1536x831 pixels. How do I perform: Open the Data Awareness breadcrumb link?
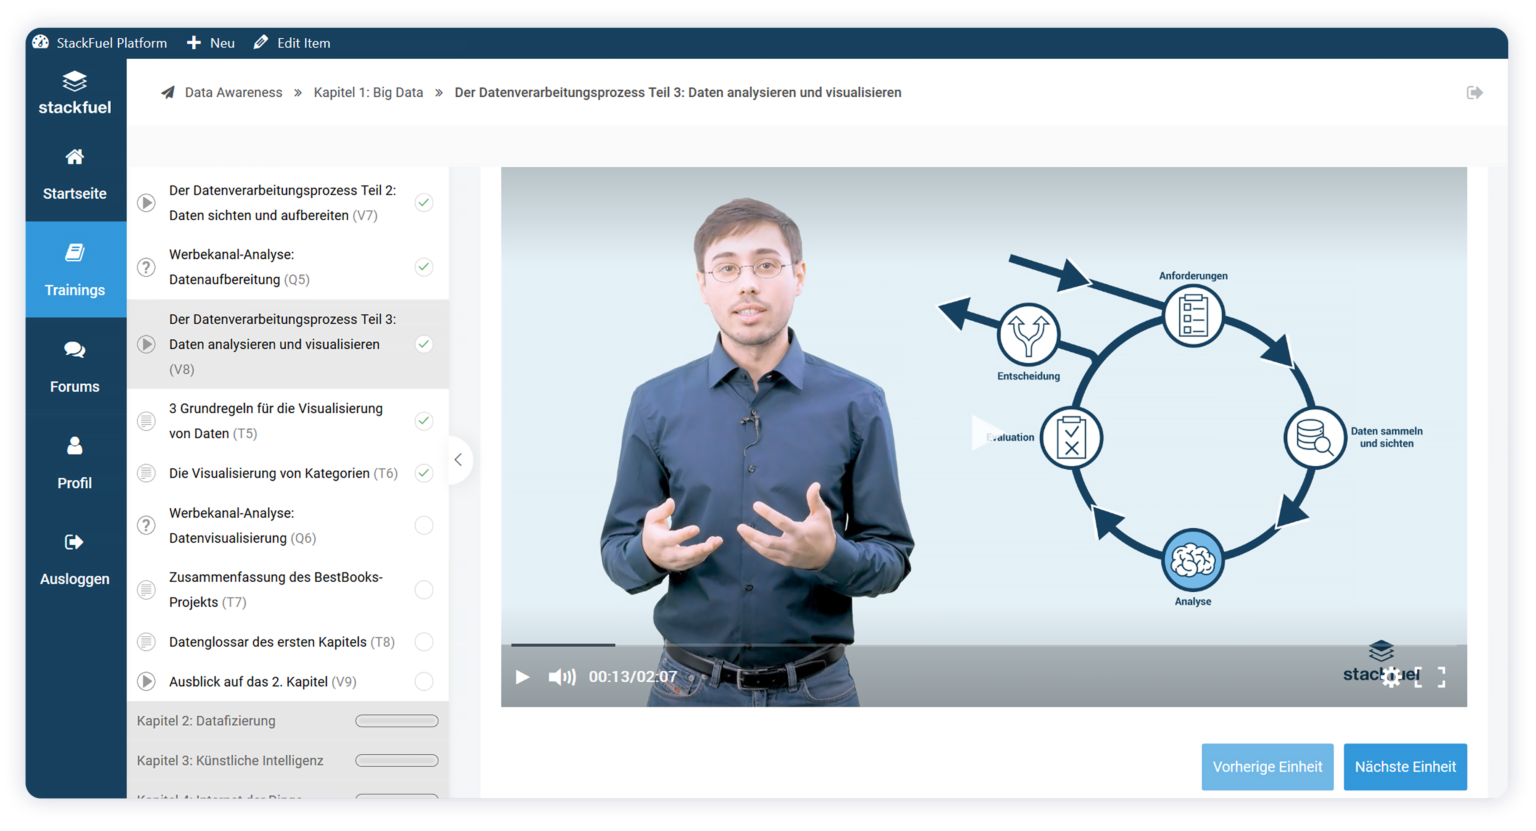(233, 92)
